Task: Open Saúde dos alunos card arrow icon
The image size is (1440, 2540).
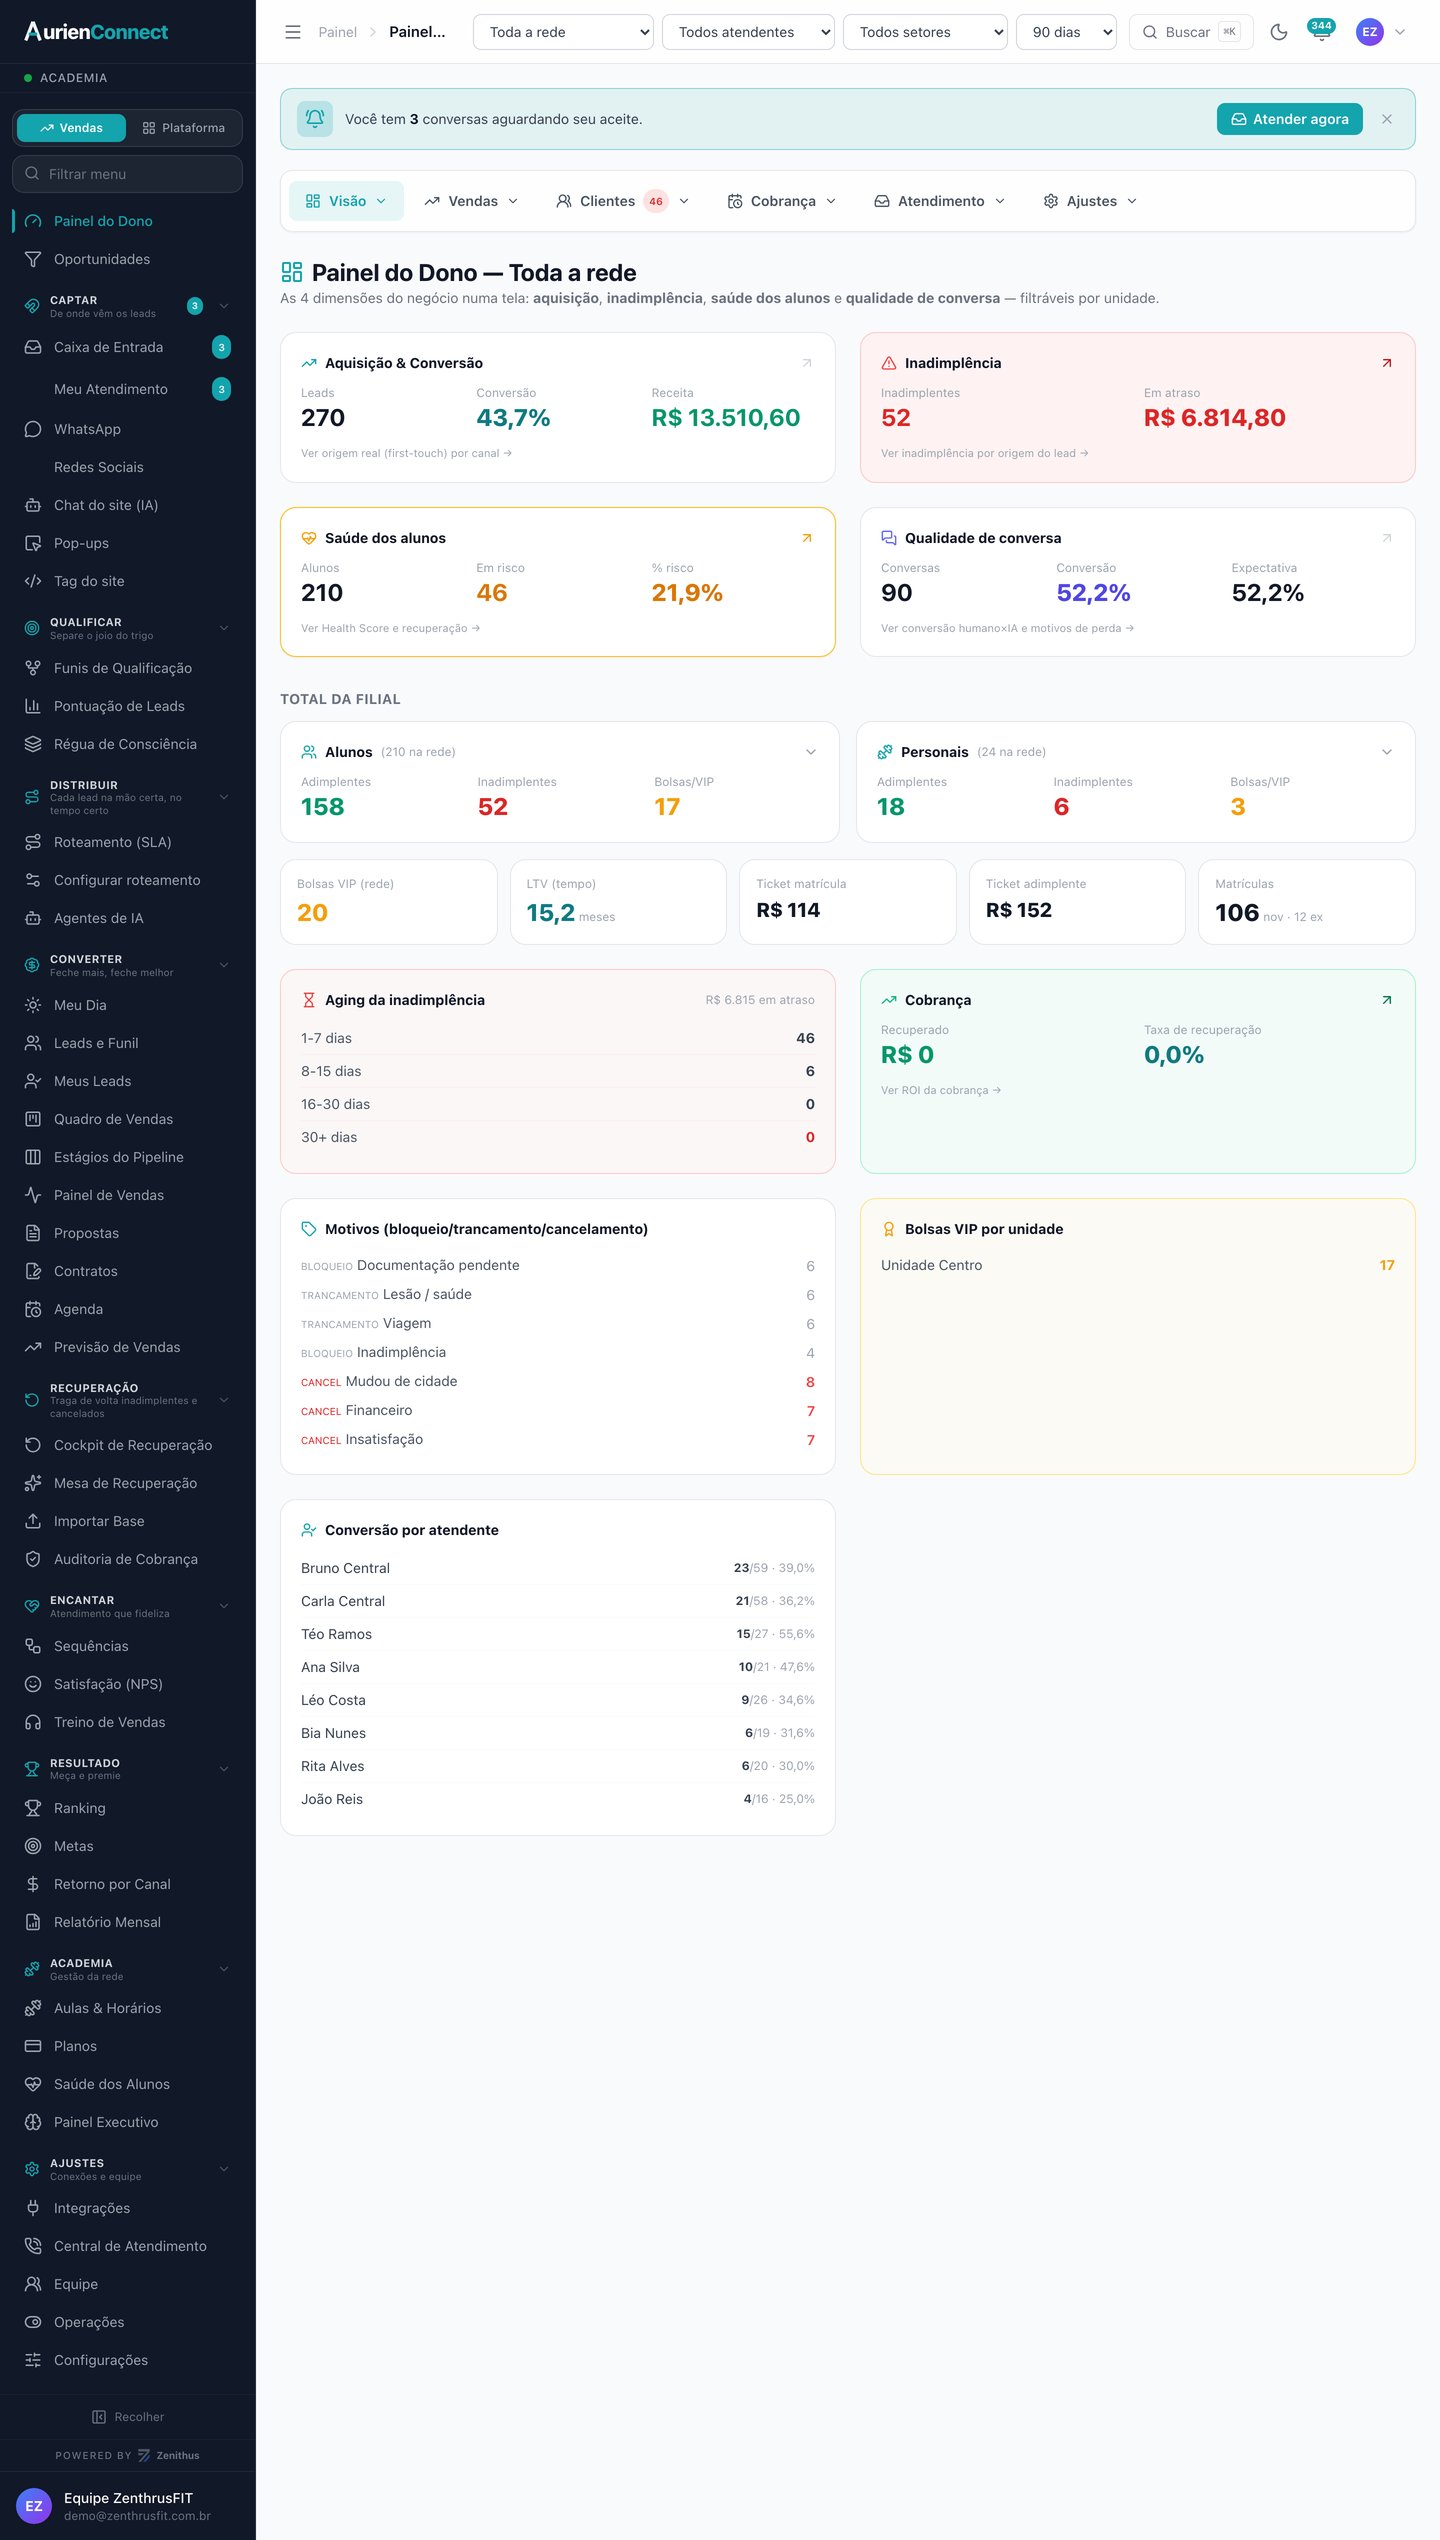Action: pyautogui.click(x=807, y=538)
